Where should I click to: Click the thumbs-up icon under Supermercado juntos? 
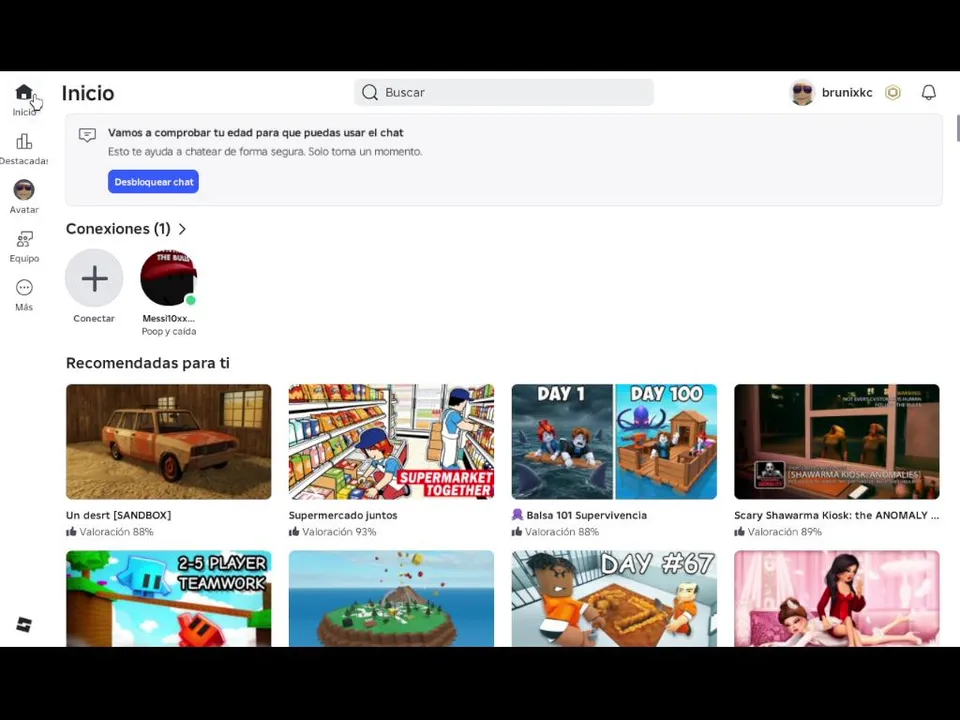tap(294, 531)
